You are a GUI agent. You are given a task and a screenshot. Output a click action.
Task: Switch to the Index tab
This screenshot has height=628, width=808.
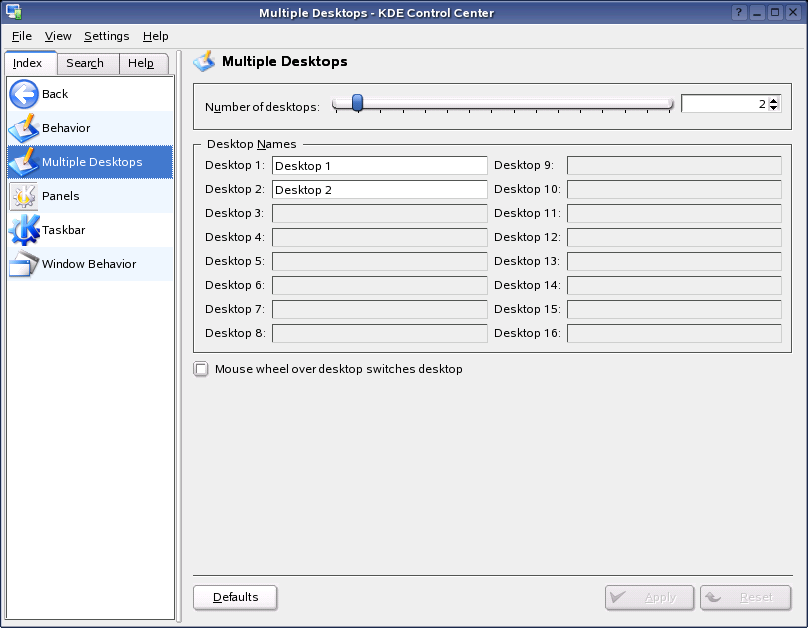(30, 63)
